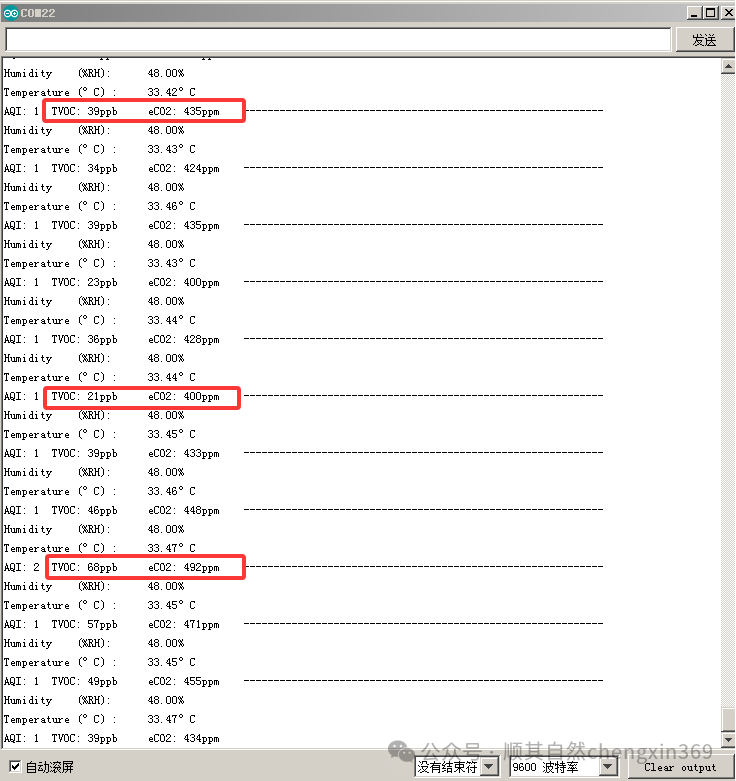Viewport: 736px width, 781px height.
Task: Click the scrollbar down arrow
Action: 727,741
